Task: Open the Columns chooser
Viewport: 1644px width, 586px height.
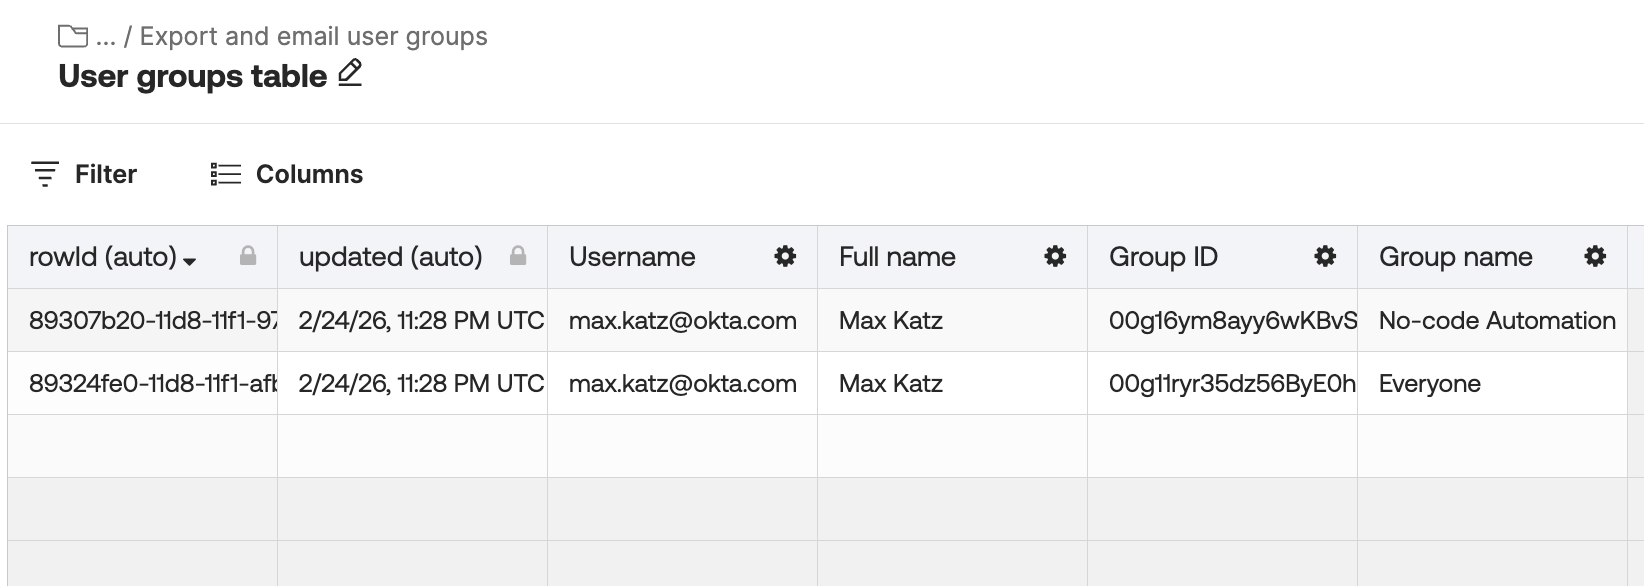Action: click(287, 174)
